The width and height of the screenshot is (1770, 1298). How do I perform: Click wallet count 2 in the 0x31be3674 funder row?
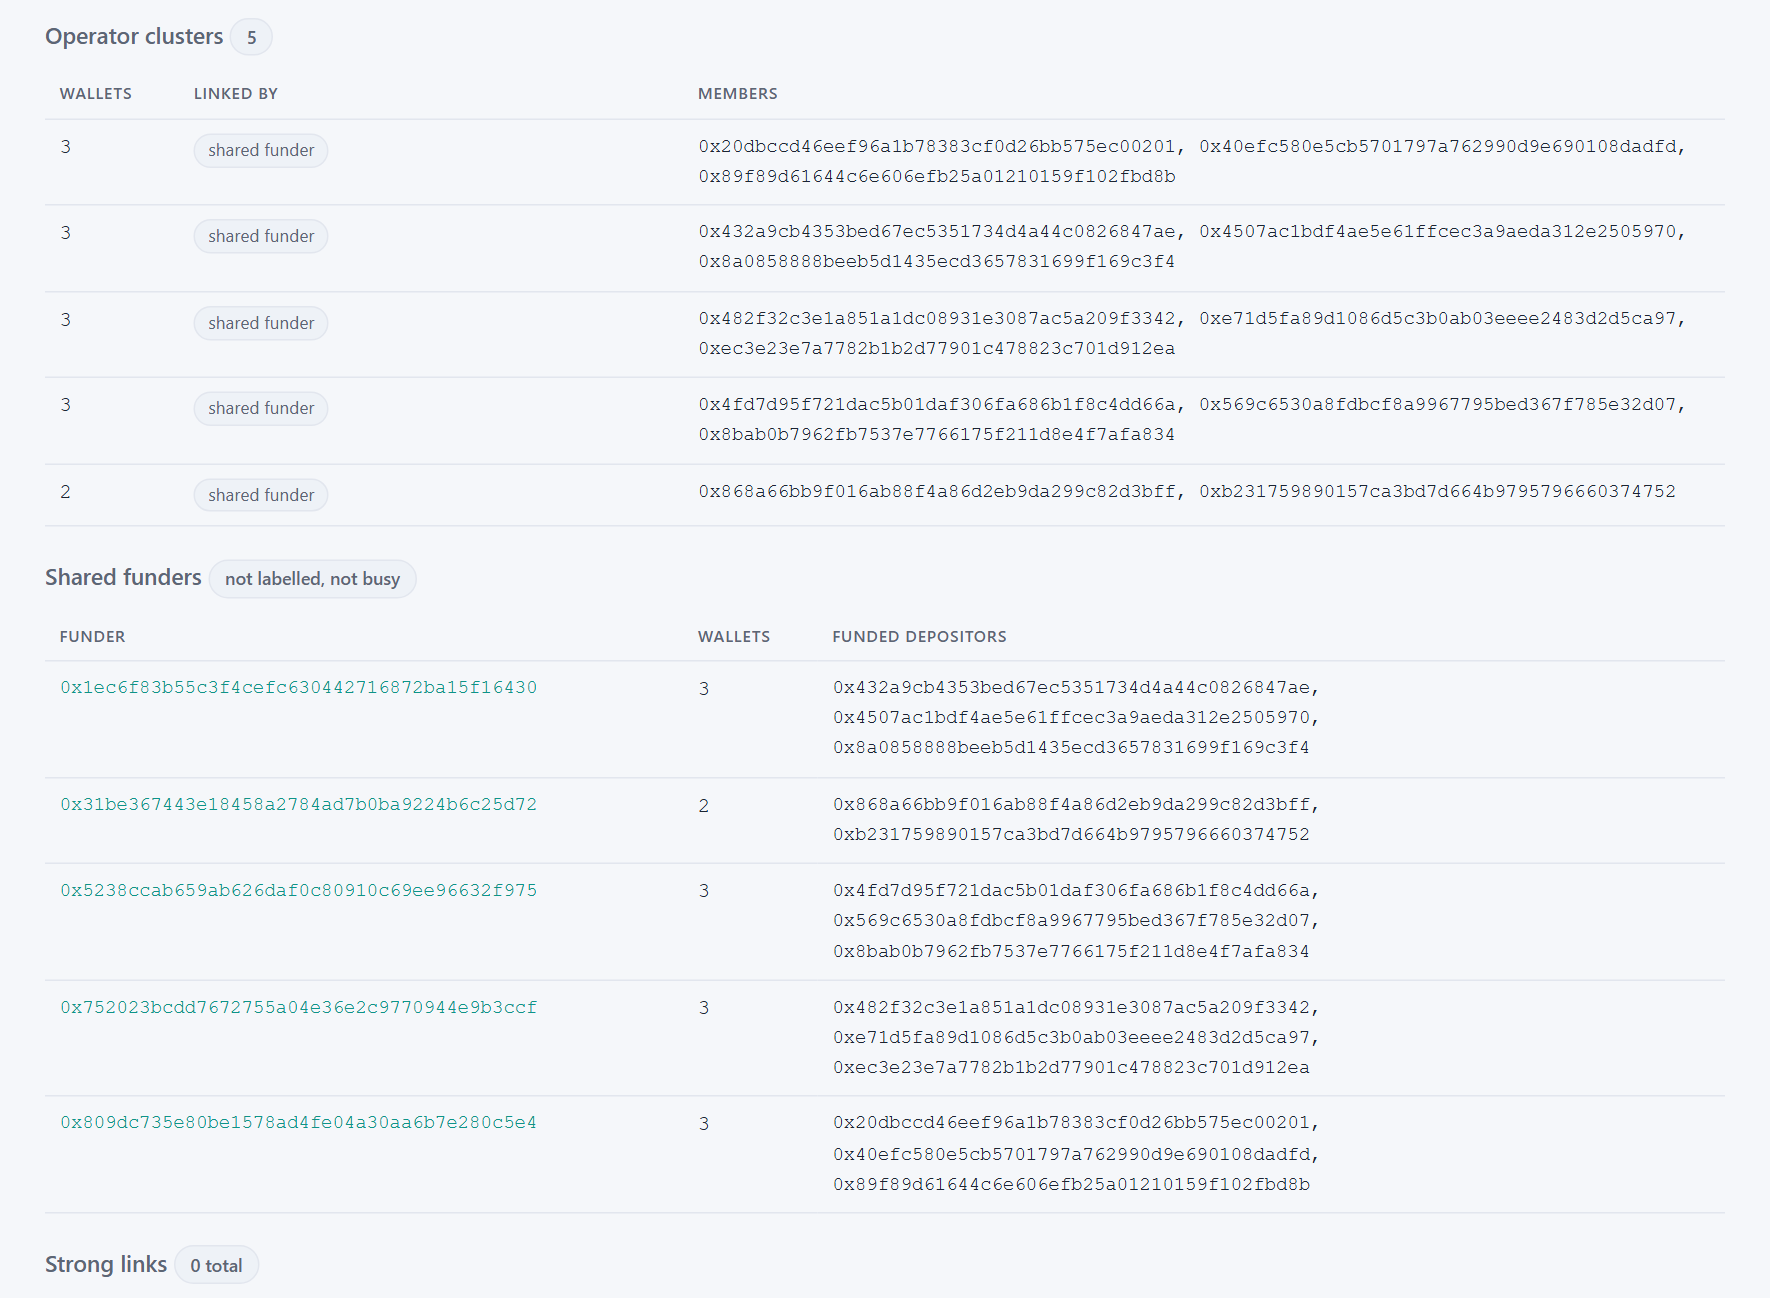tap(704, 806)
